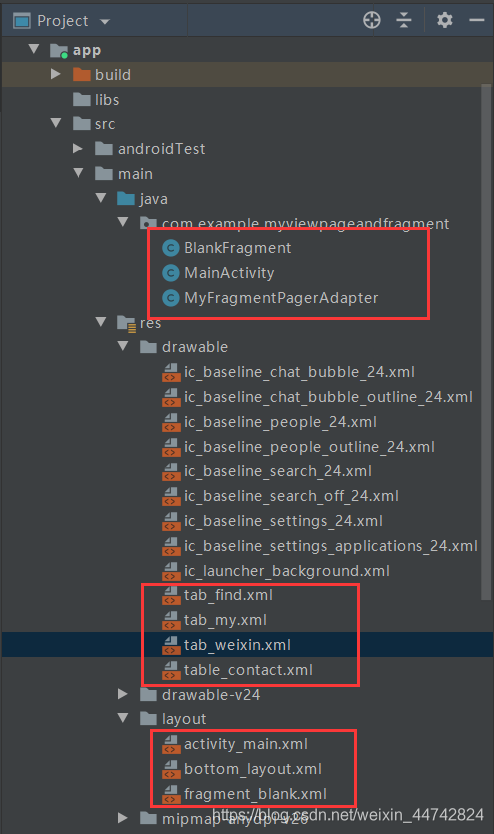Select ic_baseline_chat_bubble_outline_24.xml in the tree
This screenshot has width=494, height=834.
[x=328, y=397]
